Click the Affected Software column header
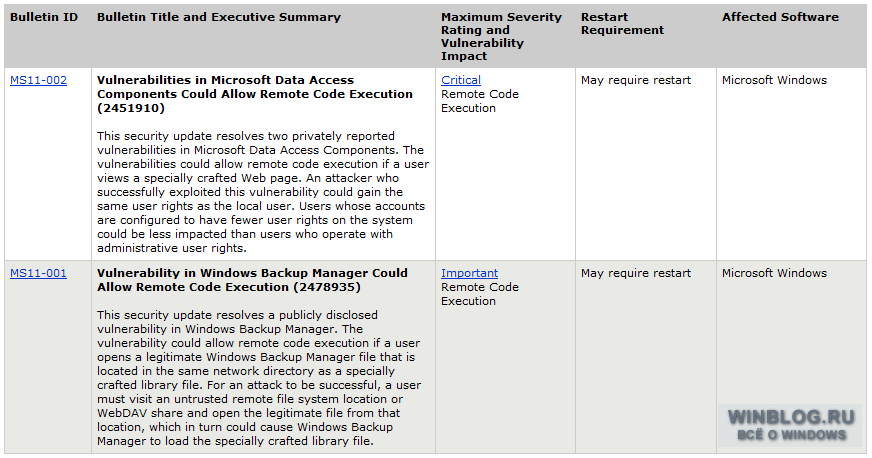Screen dimensions: 872x458 tap(780, 17)
